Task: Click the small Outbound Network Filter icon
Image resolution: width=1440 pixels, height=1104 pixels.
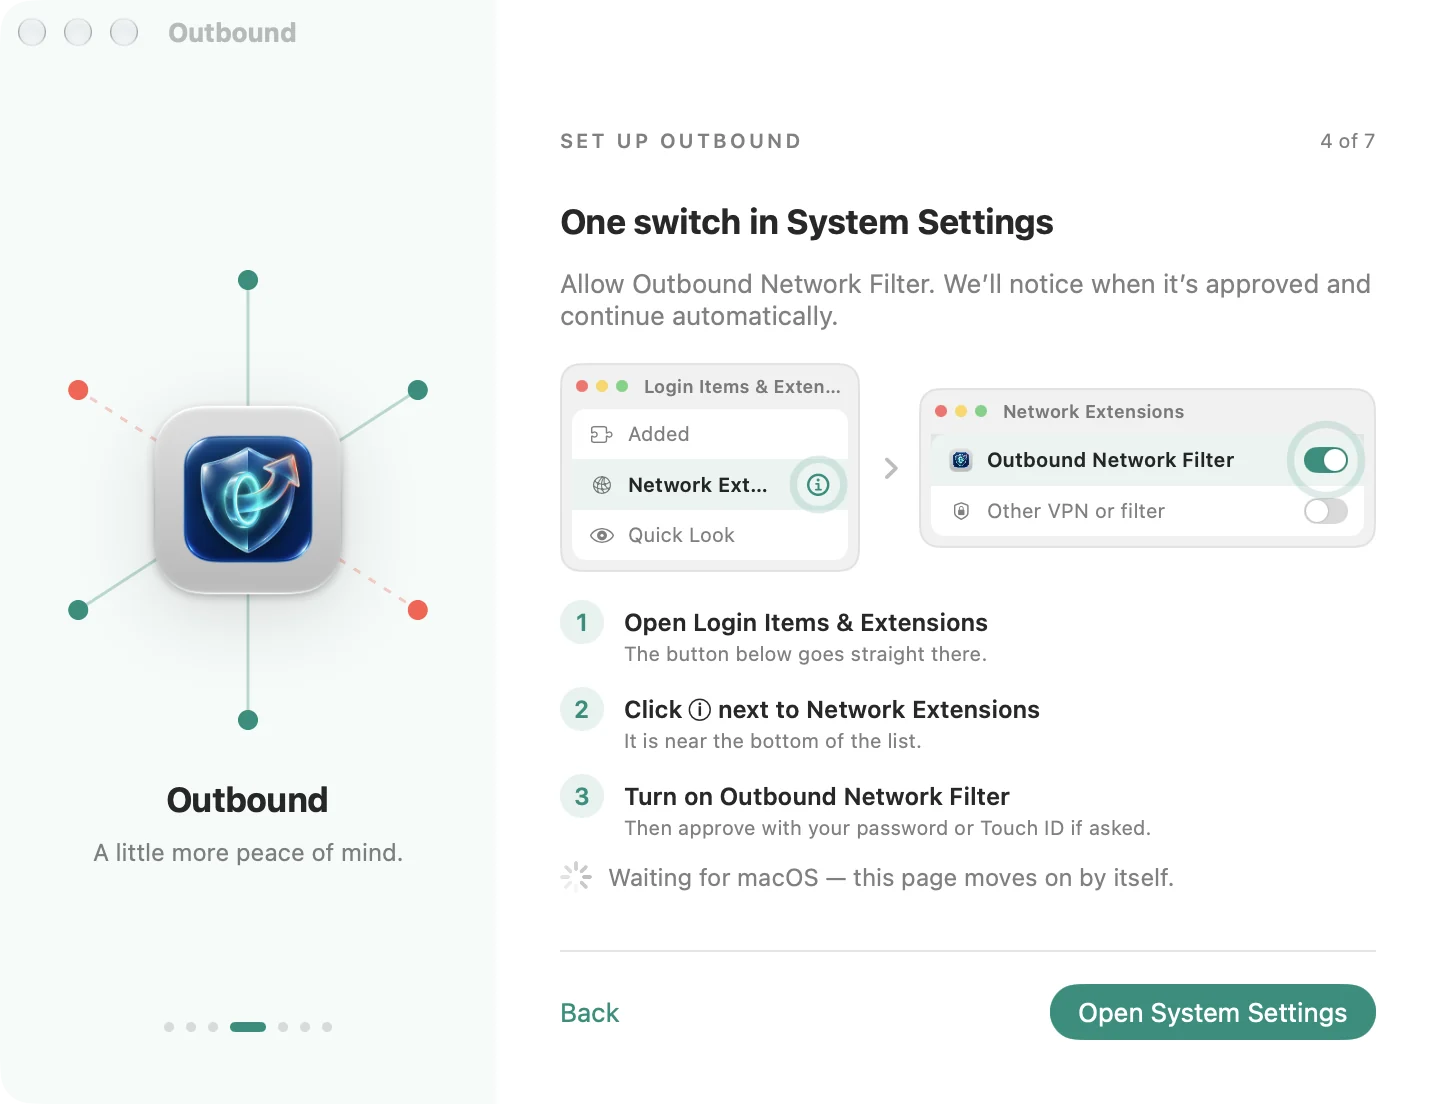Action: (961, 460)
